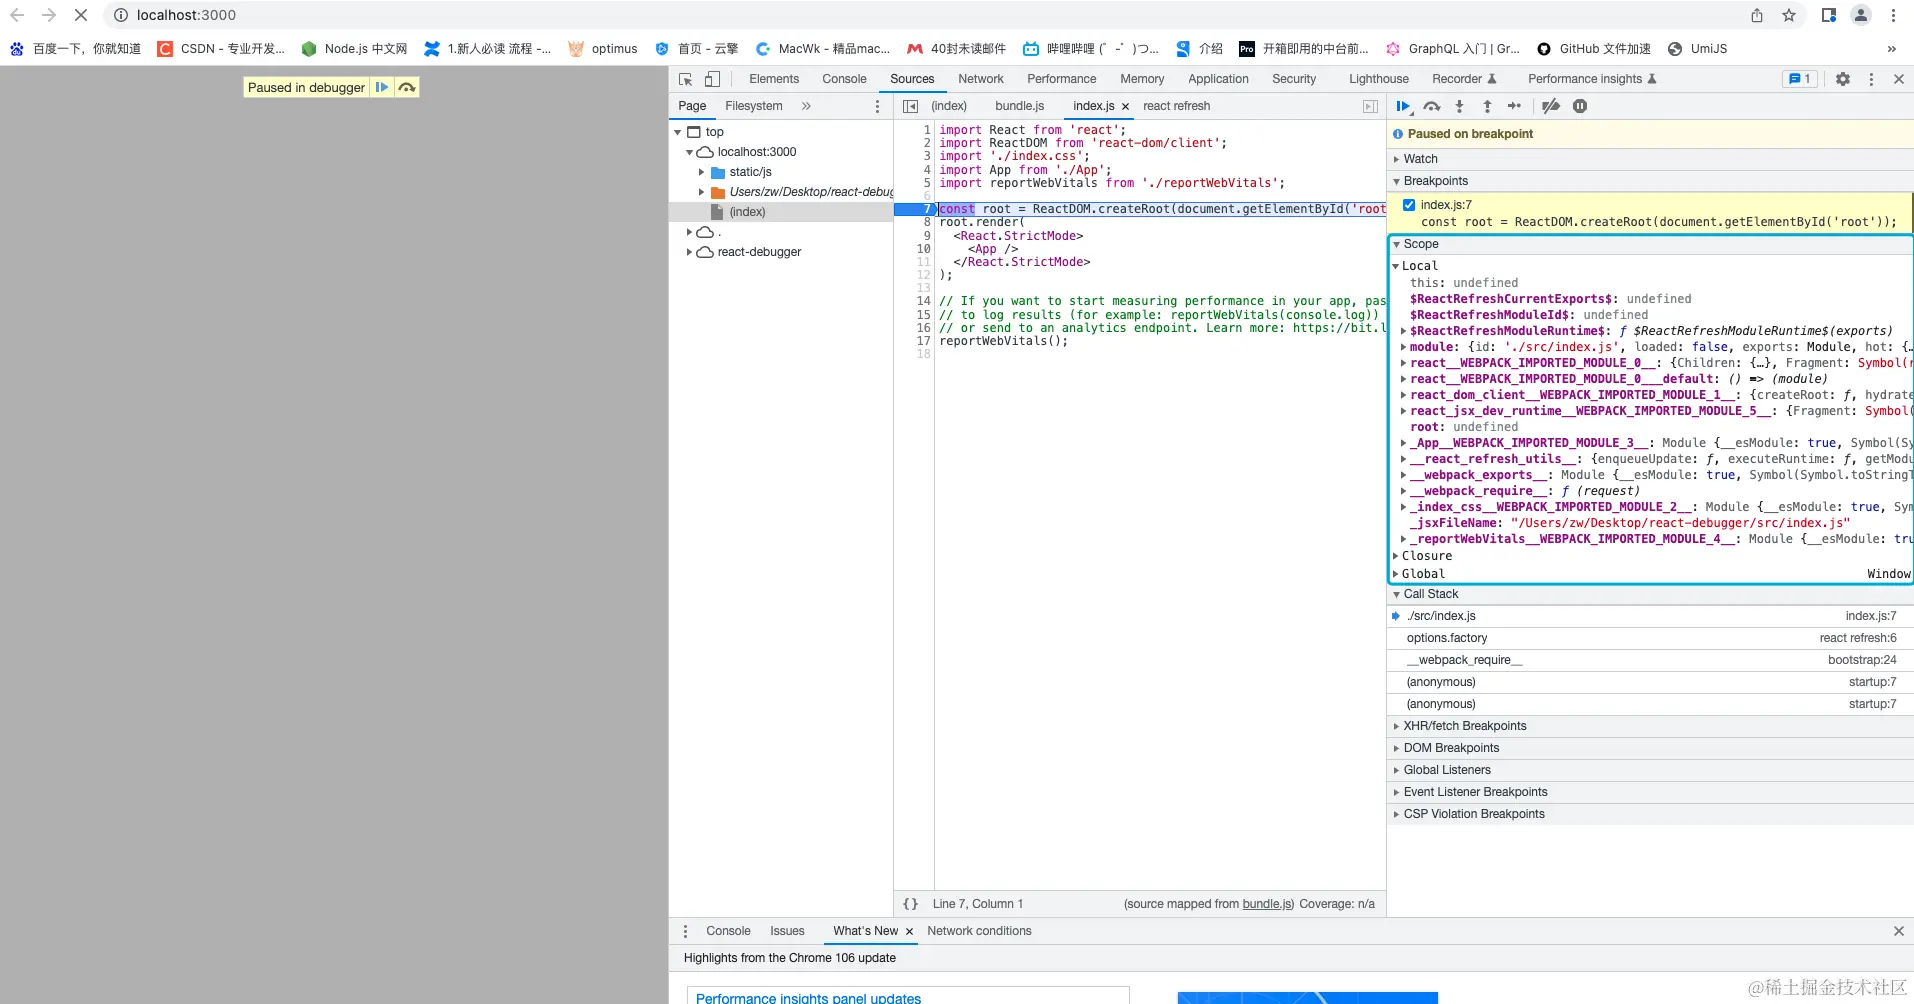The width and height of the screenshot is (1914, 1004).
Task: Click step out of current function arrow
Action: pos(1487,106)
